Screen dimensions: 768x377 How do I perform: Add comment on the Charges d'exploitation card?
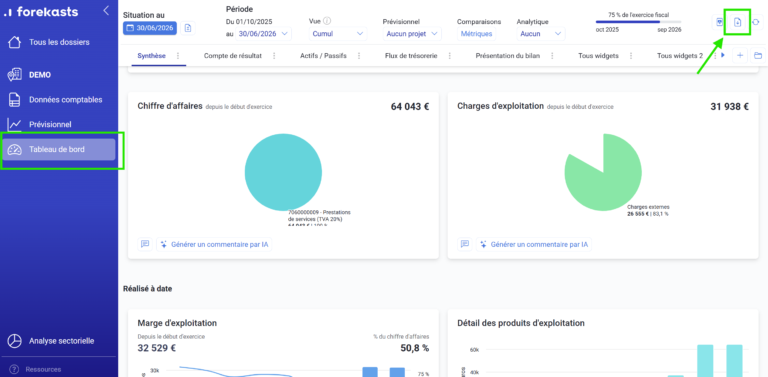pos(465,244)
